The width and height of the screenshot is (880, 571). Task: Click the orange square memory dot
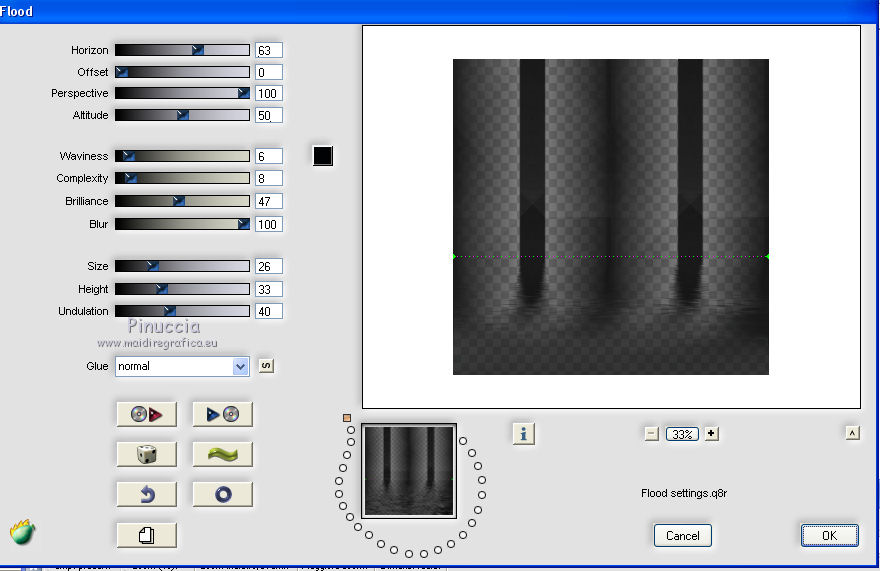click(347, 418)
